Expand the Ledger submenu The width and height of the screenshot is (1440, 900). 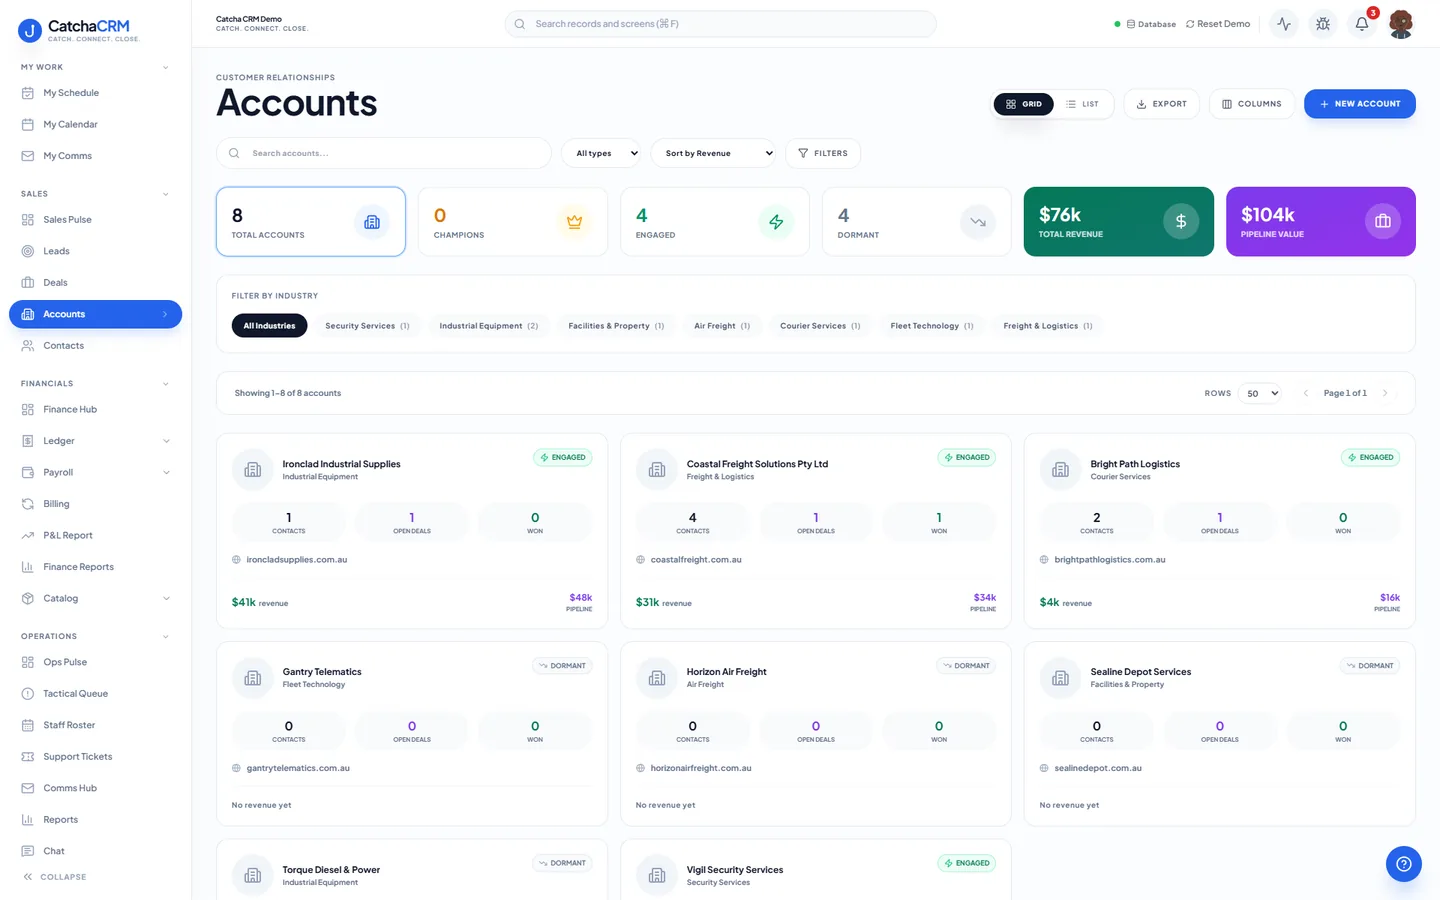[166, 441]
